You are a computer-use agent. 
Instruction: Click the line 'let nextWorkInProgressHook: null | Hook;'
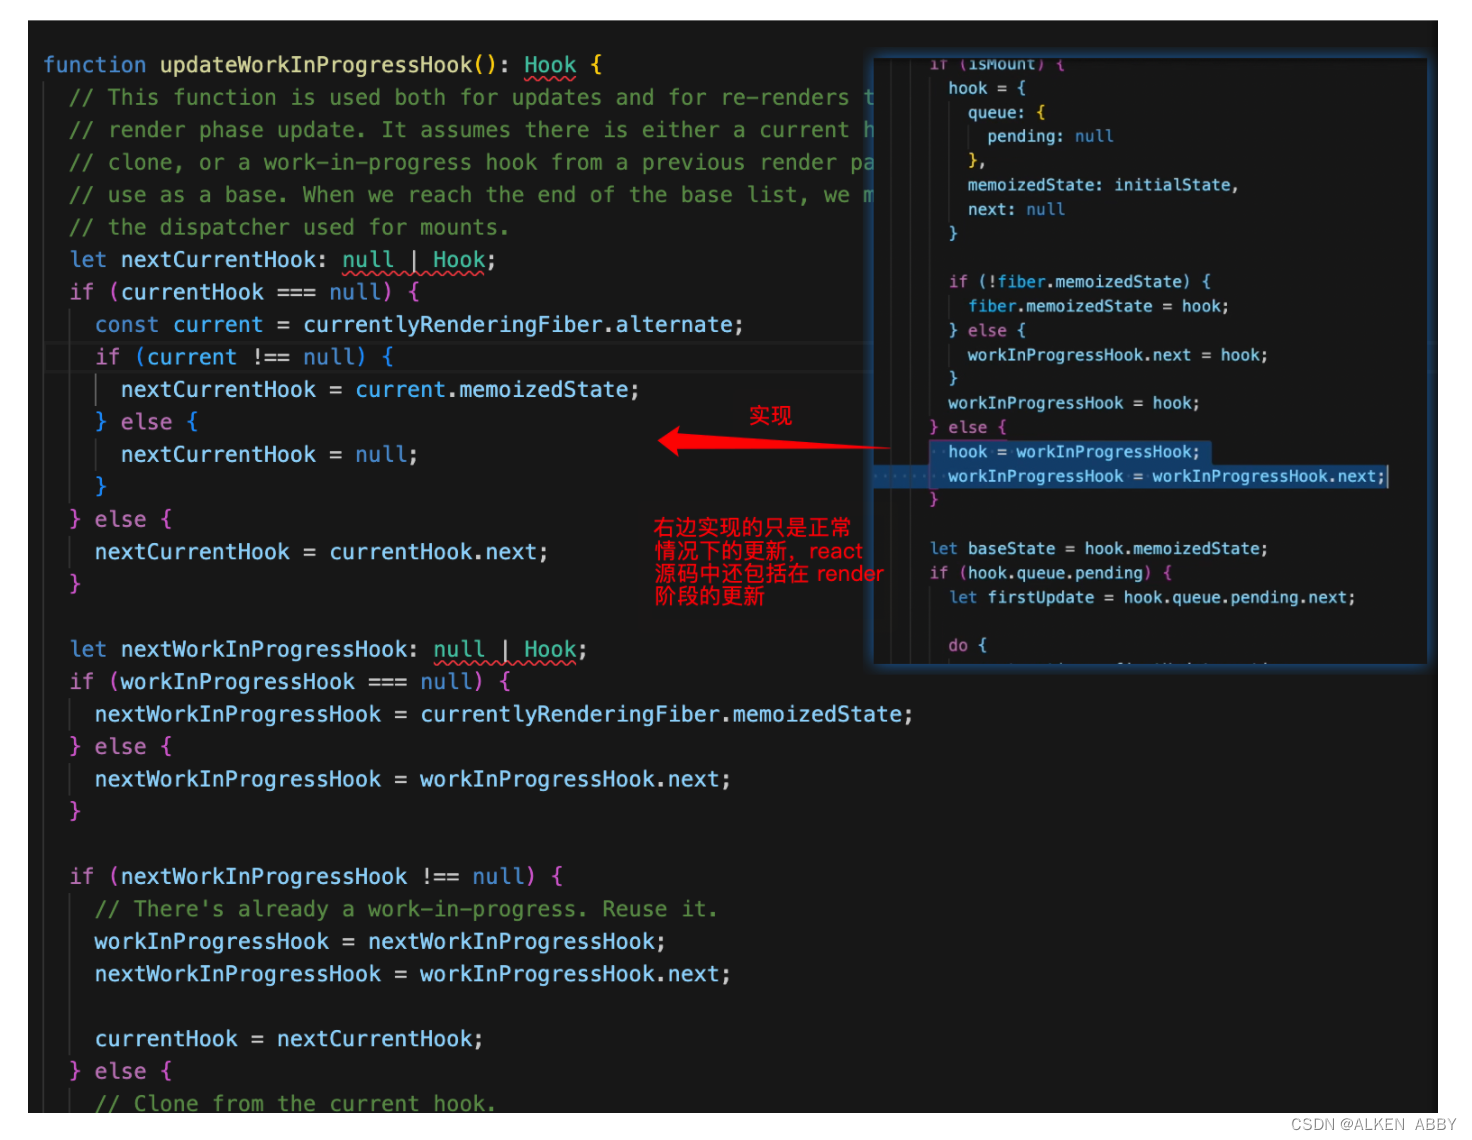(328, 650)
